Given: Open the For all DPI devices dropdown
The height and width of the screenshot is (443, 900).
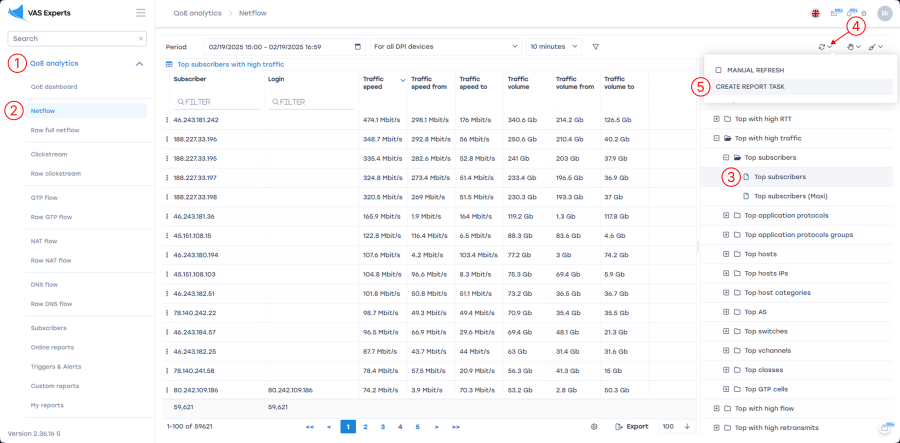Looking at the screenshot, I should click(x=446, y=47).
